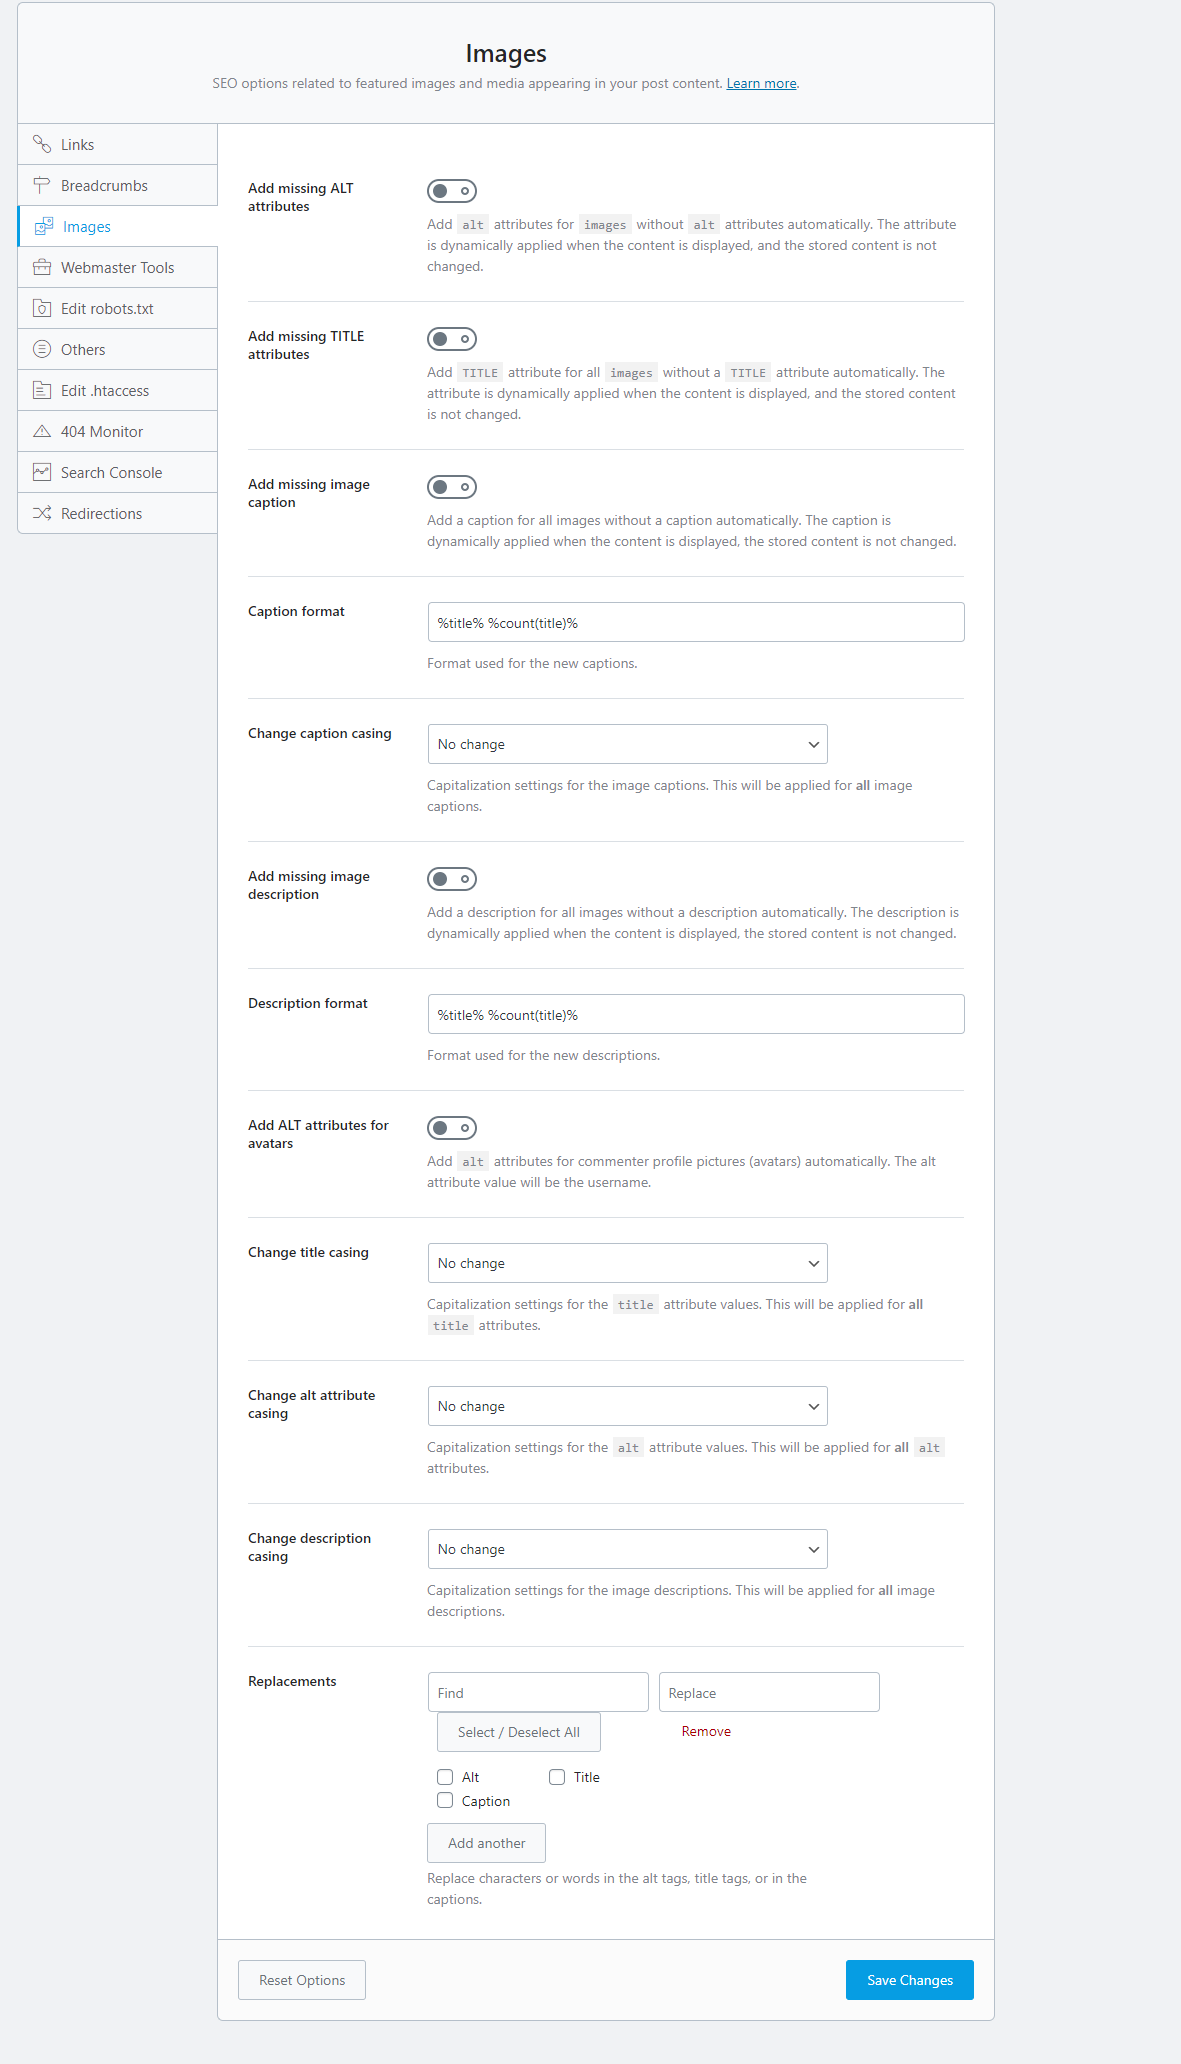Screen dimensions: 1181x2064
Task: Open the Change caption casing dropdown
Action: tap(627, 744)
